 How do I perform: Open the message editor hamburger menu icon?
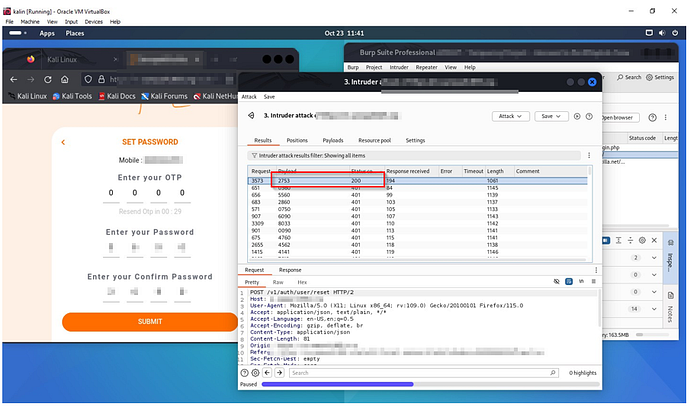pyautogui.click(x=594, y=282)
